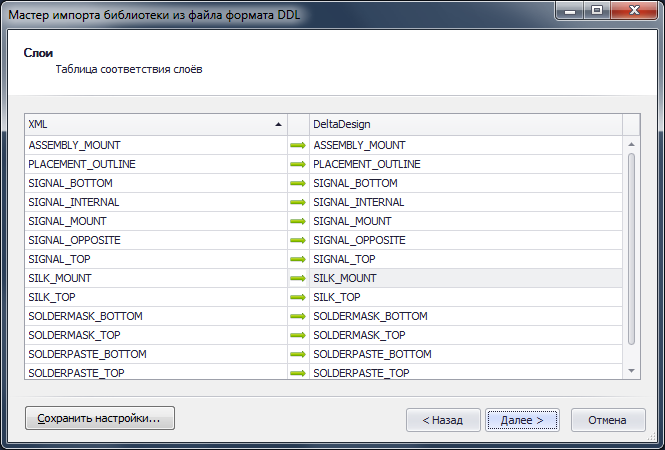The width and height of the screenshot is (665, 450).
Task: Click green arrow in SIGNAL_OPPOSITE row
Action: [298, 240]
